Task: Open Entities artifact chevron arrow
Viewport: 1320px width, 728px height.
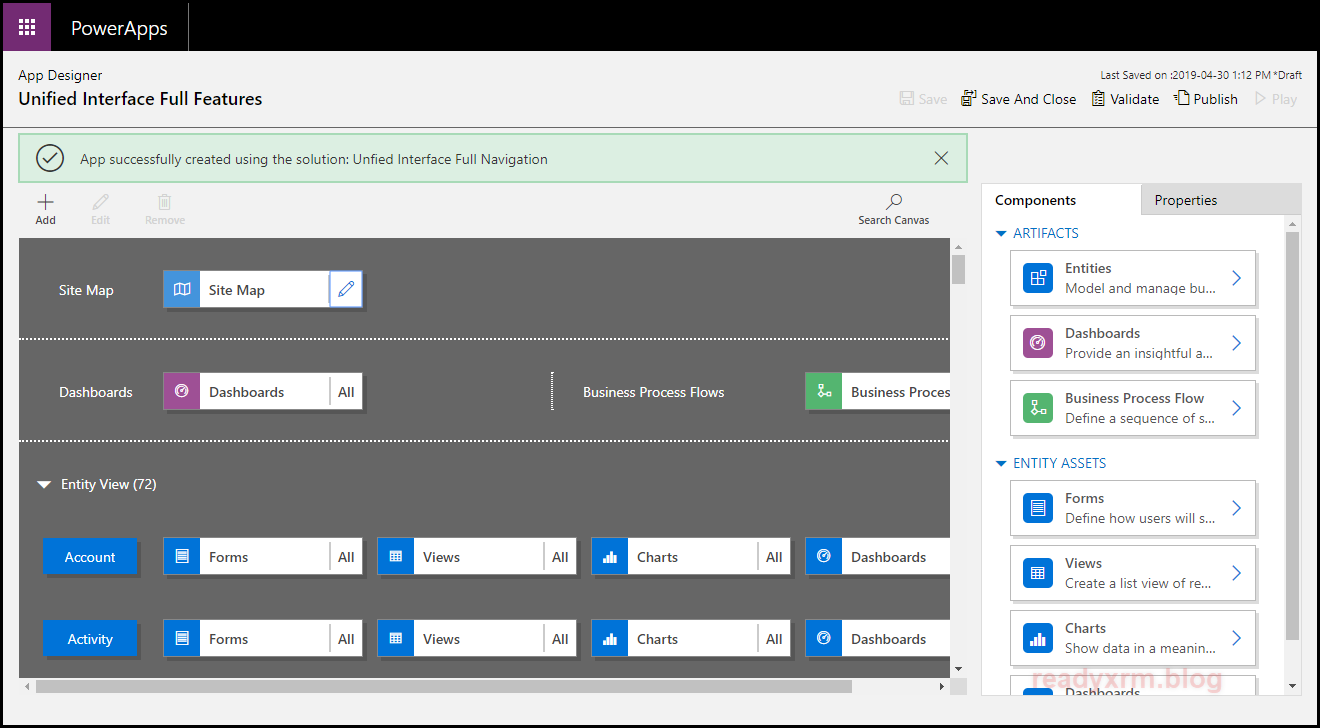Action: [x=1236, y=278]
